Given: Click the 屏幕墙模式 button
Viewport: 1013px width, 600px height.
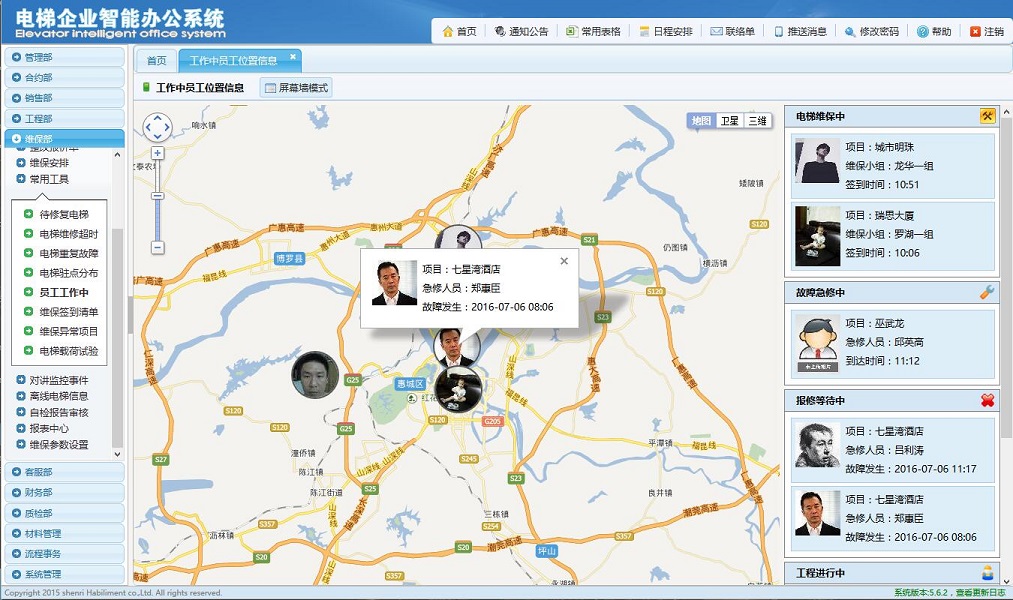Looking at the screenshot, I should 295,88.
